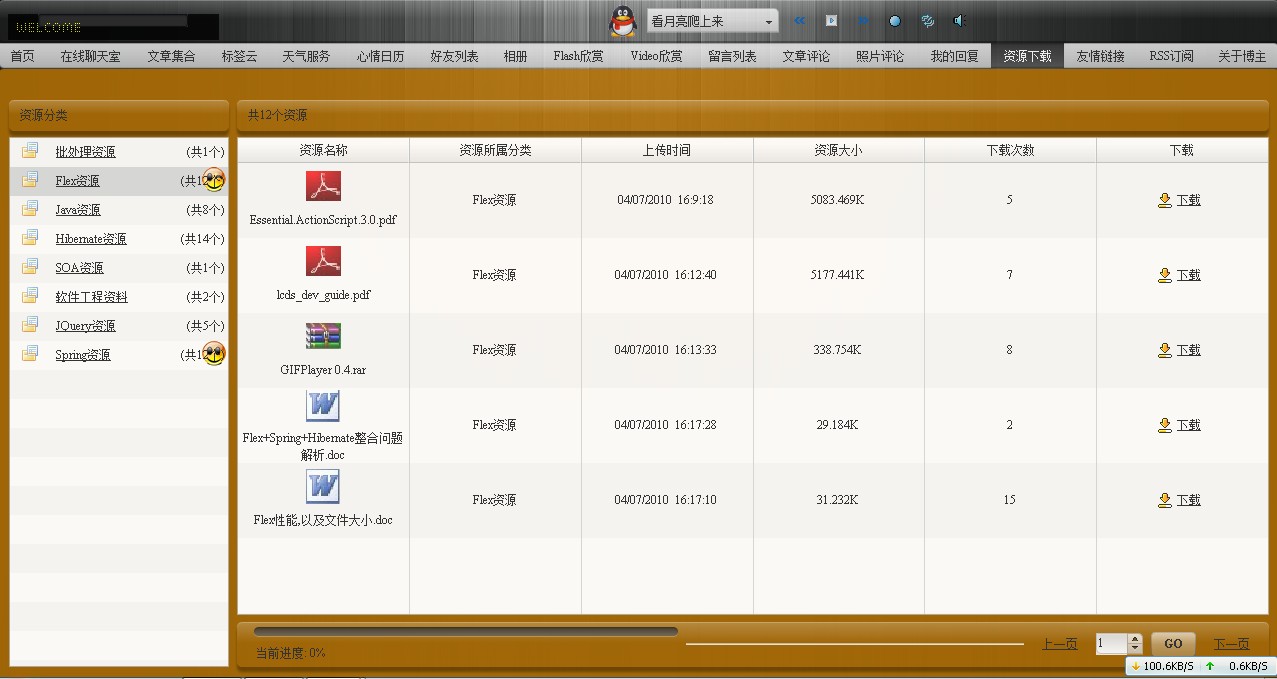This screenshot has height=679, width=1277.
Task: Select the Java资源 category
Action: tap(78, 210)
